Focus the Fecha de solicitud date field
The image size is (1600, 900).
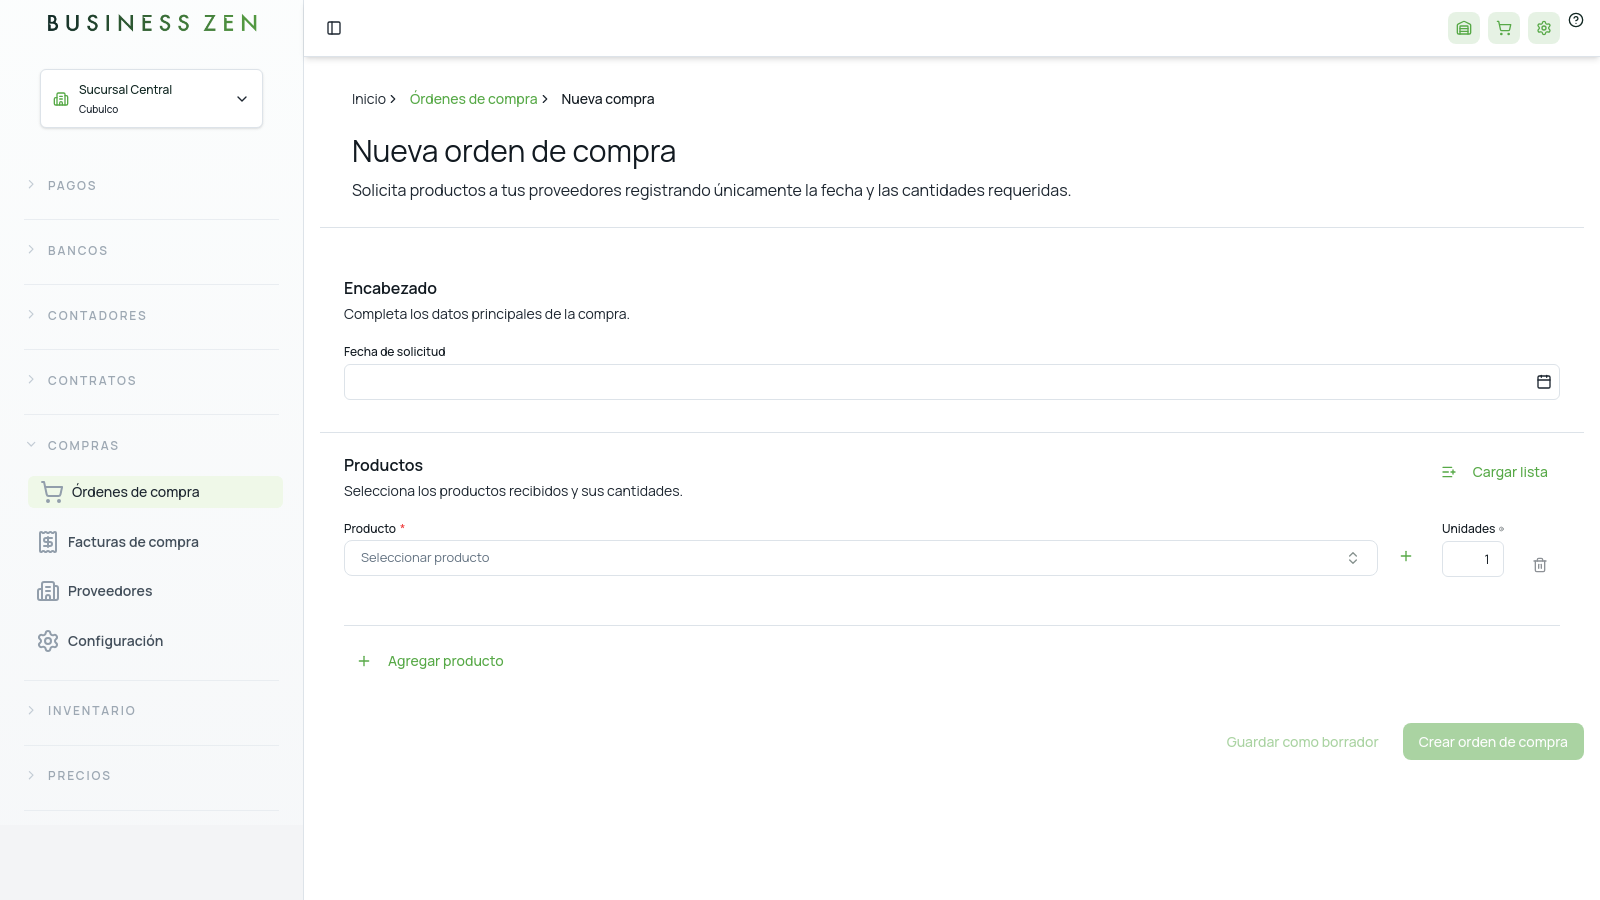pos(952,382)
